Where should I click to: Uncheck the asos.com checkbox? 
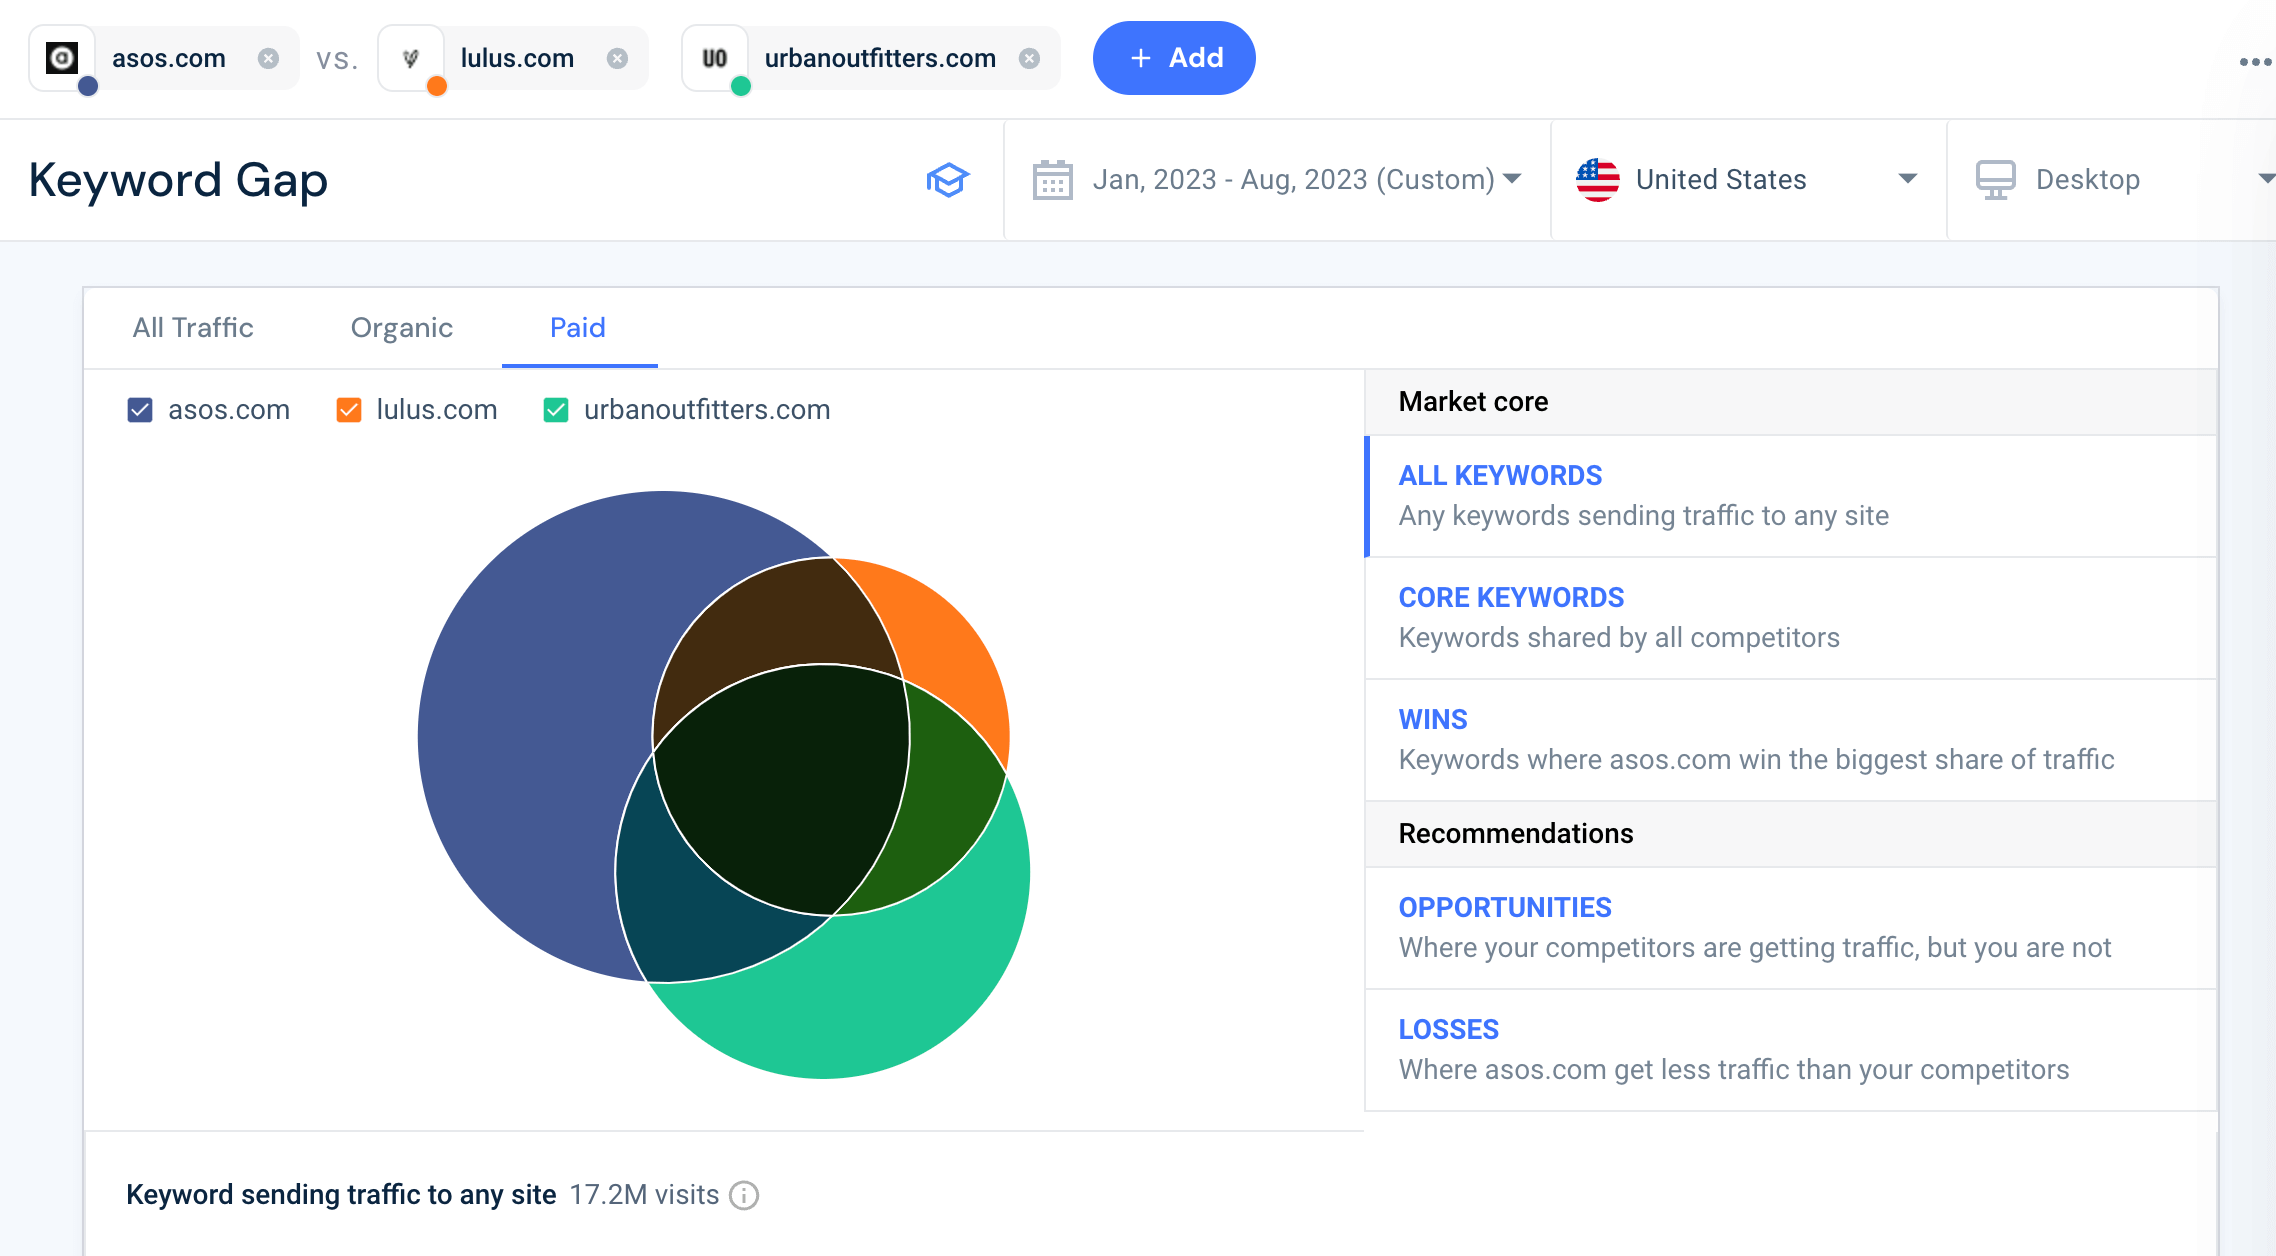coord(140,410)
